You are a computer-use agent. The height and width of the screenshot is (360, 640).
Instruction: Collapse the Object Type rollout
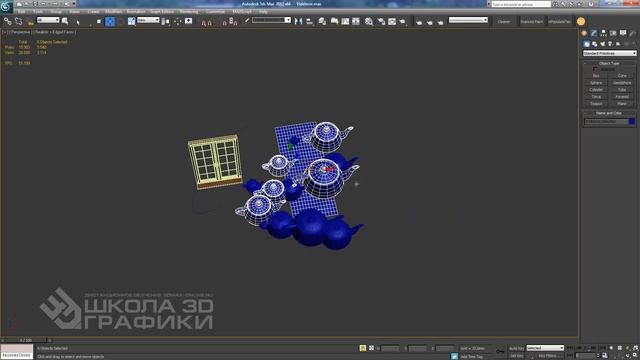(609, 63)
